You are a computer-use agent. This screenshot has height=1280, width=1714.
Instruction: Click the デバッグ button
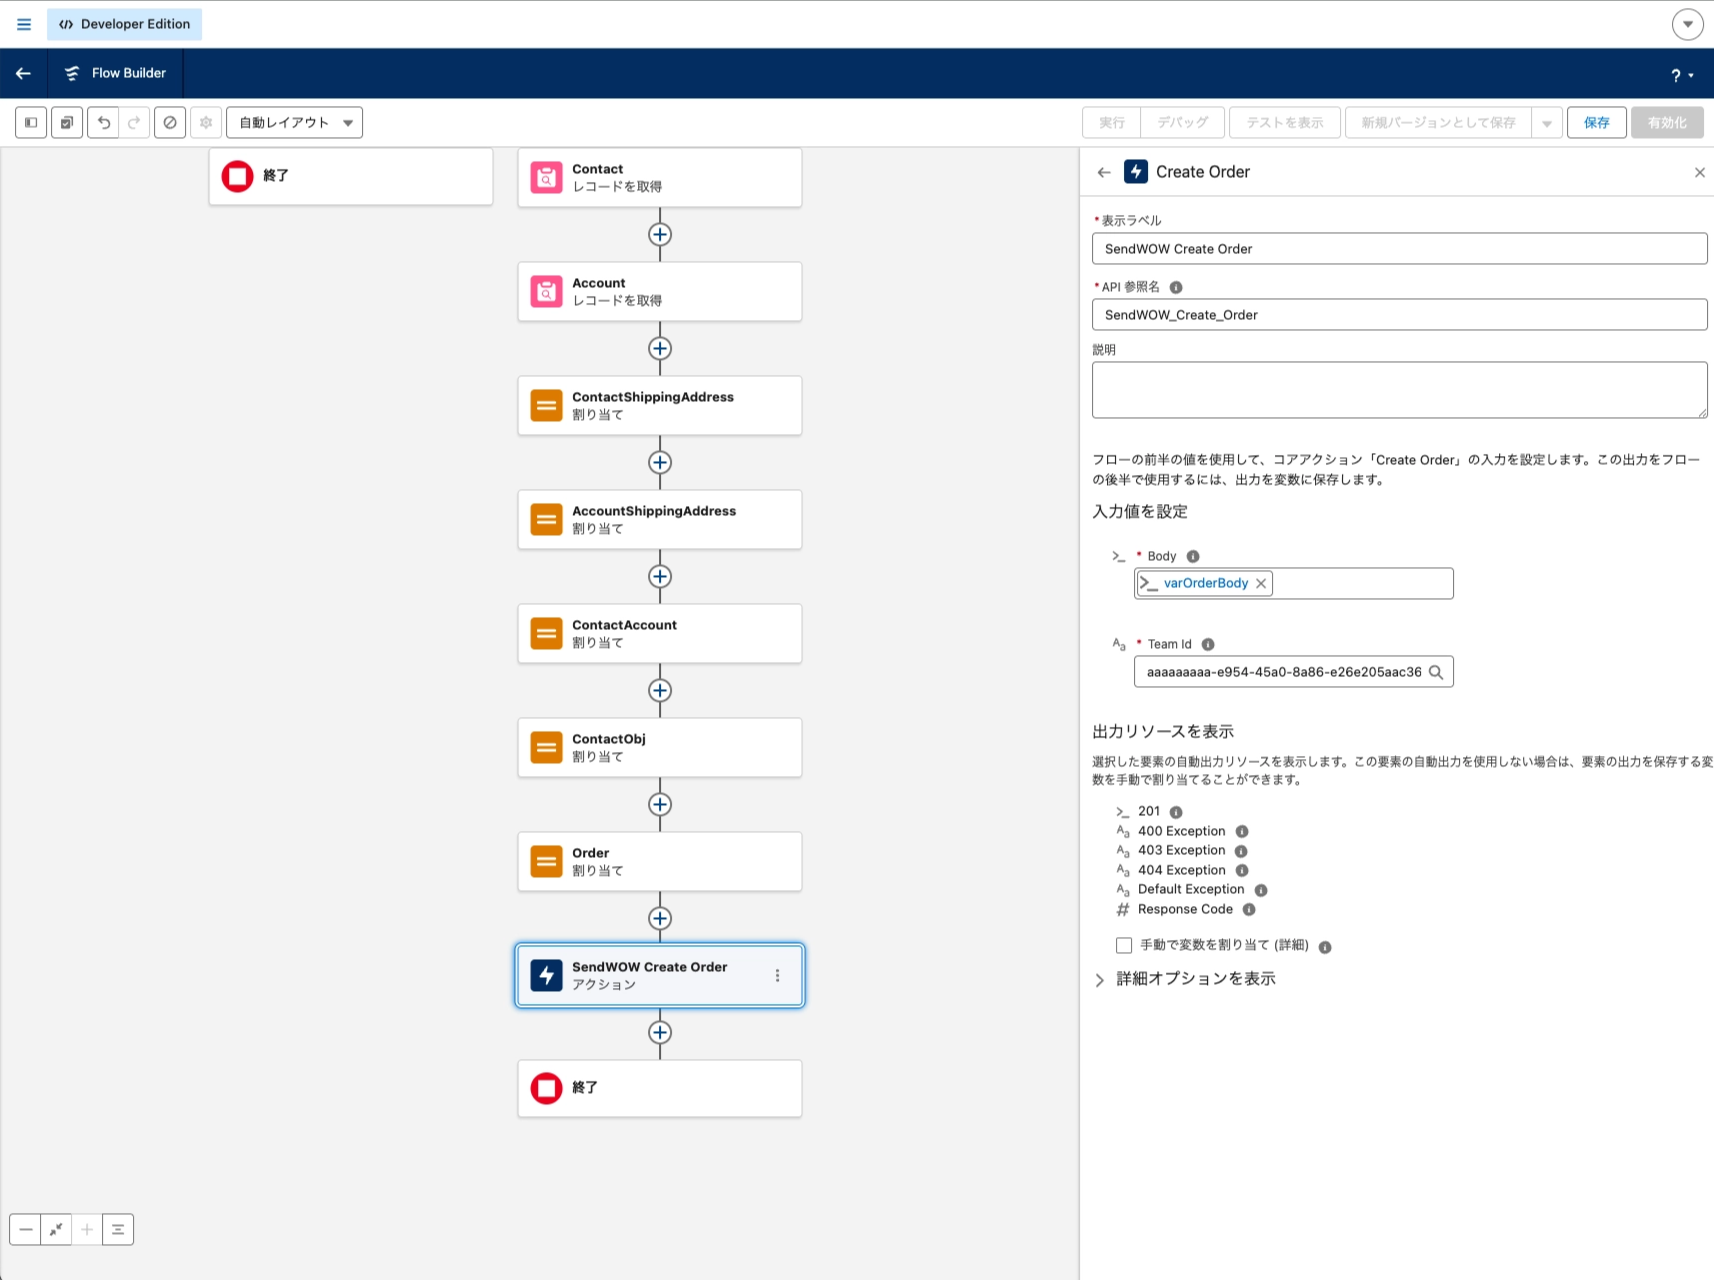(x=1183, y=122)
